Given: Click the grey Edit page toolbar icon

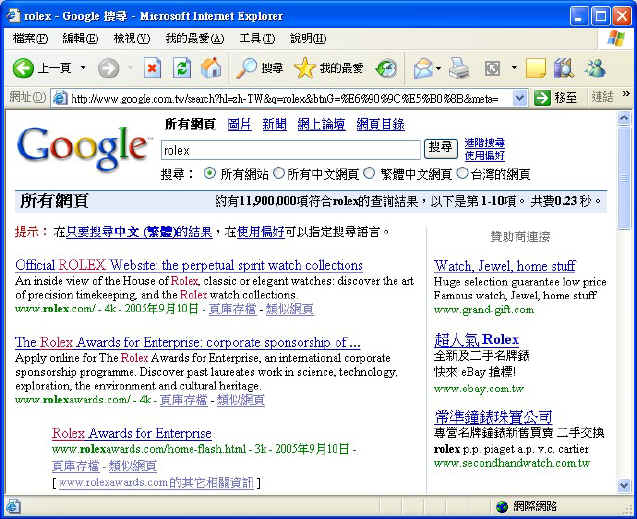Looking at the screenshot, I should tap(492, 68).
